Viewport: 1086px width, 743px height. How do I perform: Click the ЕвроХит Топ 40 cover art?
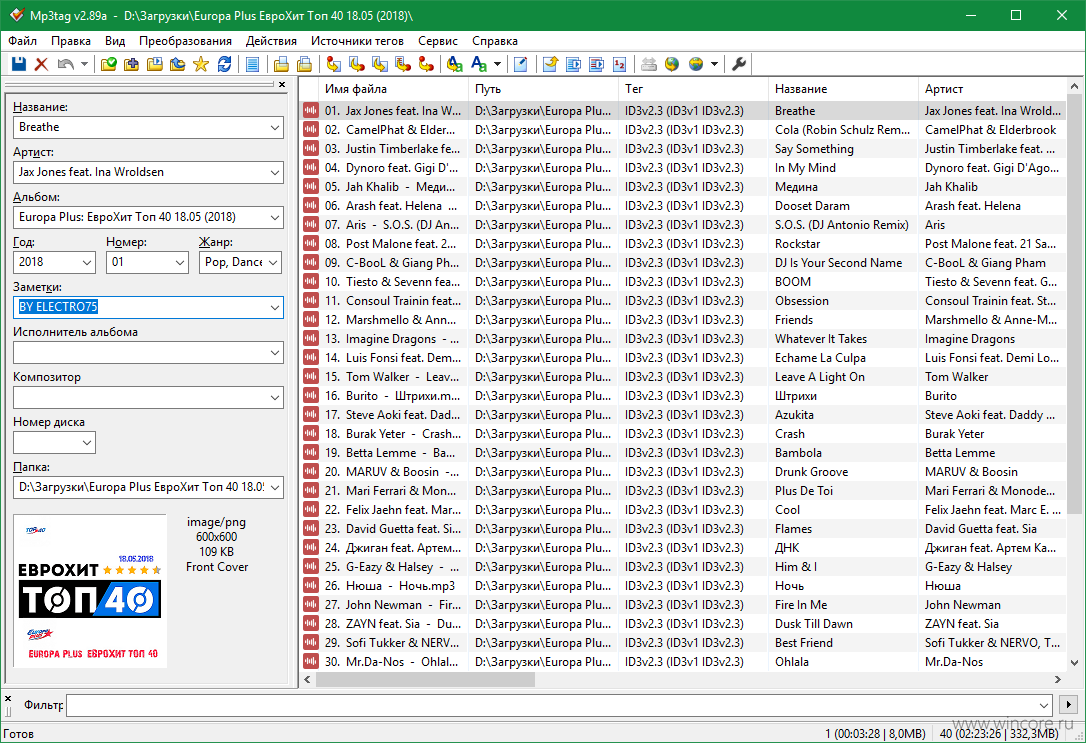tap(90, 591)
